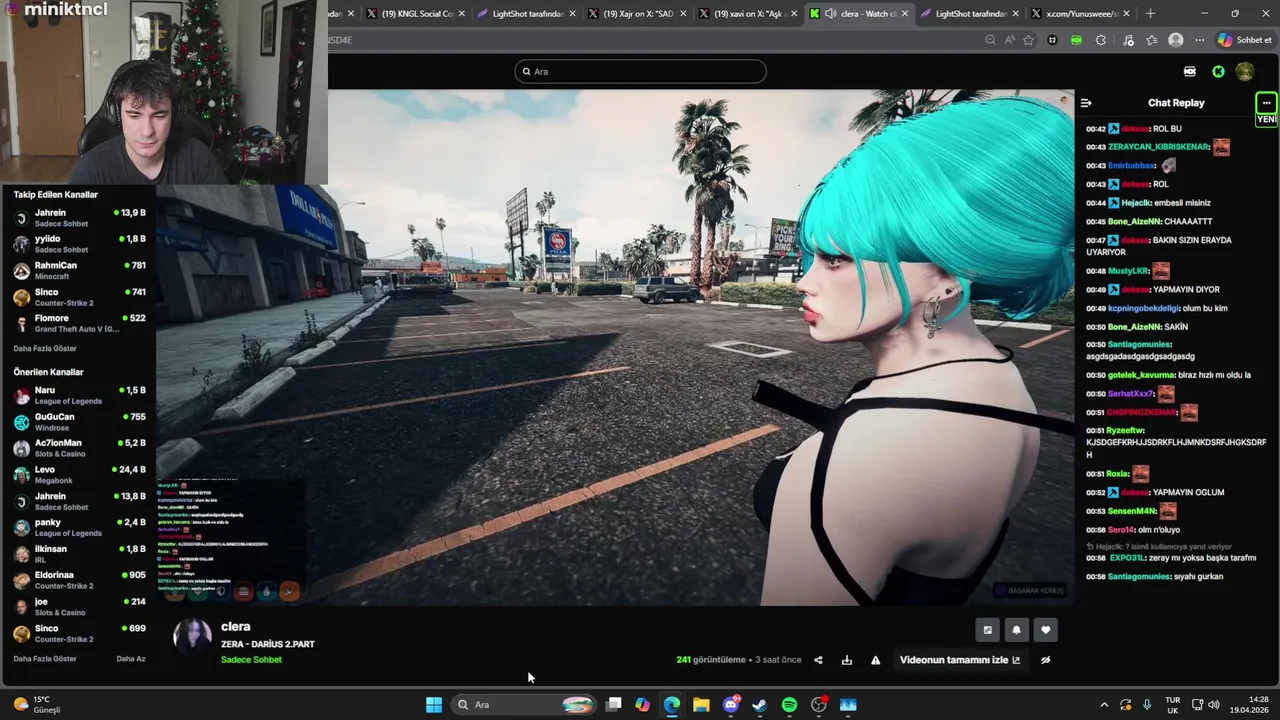The image size is (1280, 720).
Task: Toggle the notification bell for clera
Action: click(x=1017, y=630)
